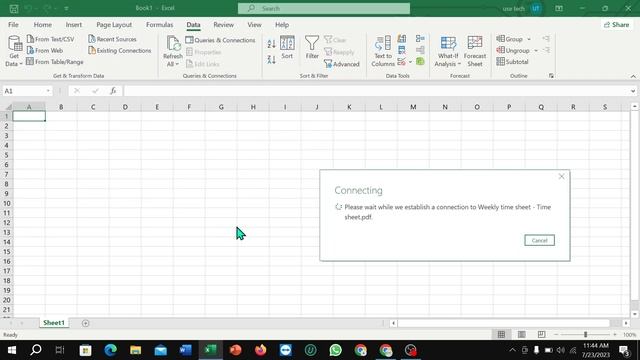
Task: Click Forecast Sheet
Action: click(x=475, y=51)
